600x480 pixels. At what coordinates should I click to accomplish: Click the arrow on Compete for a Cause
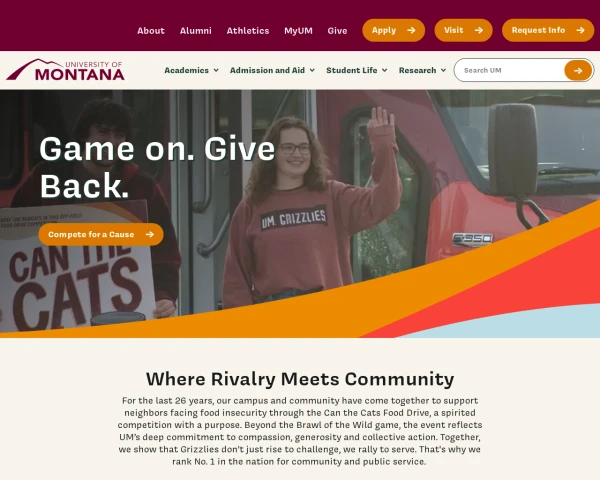[x=150, y=234]
